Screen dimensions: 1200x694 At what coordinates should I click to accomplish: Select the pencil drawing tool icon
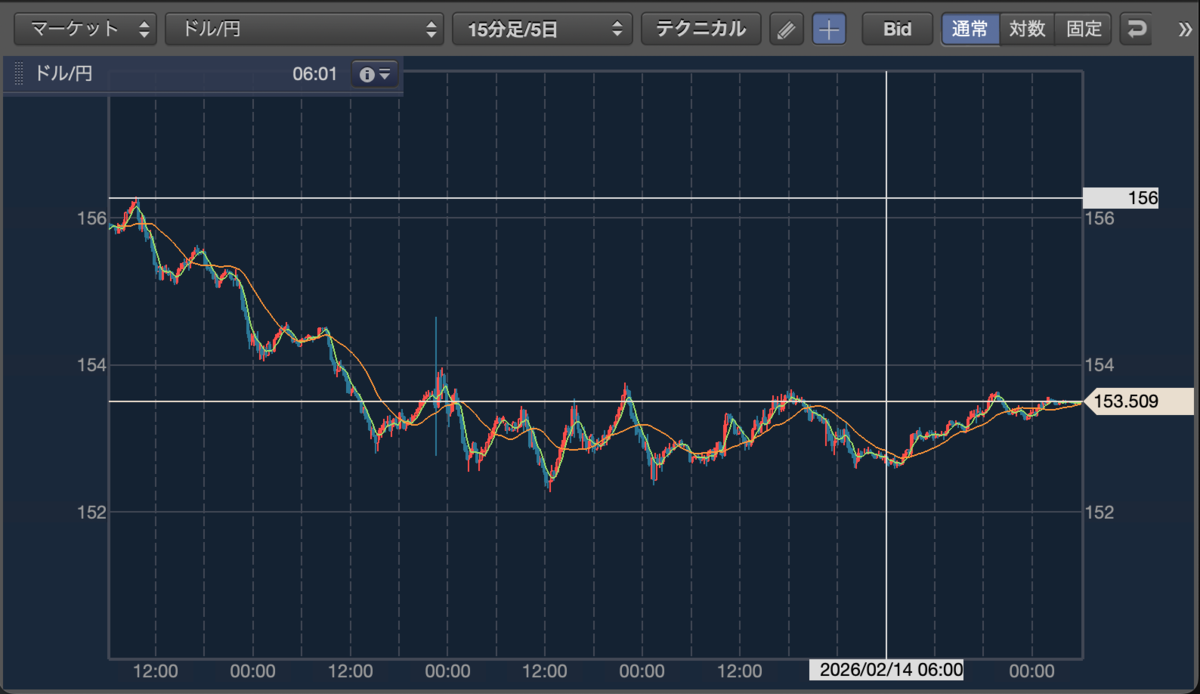coord(787,29)
